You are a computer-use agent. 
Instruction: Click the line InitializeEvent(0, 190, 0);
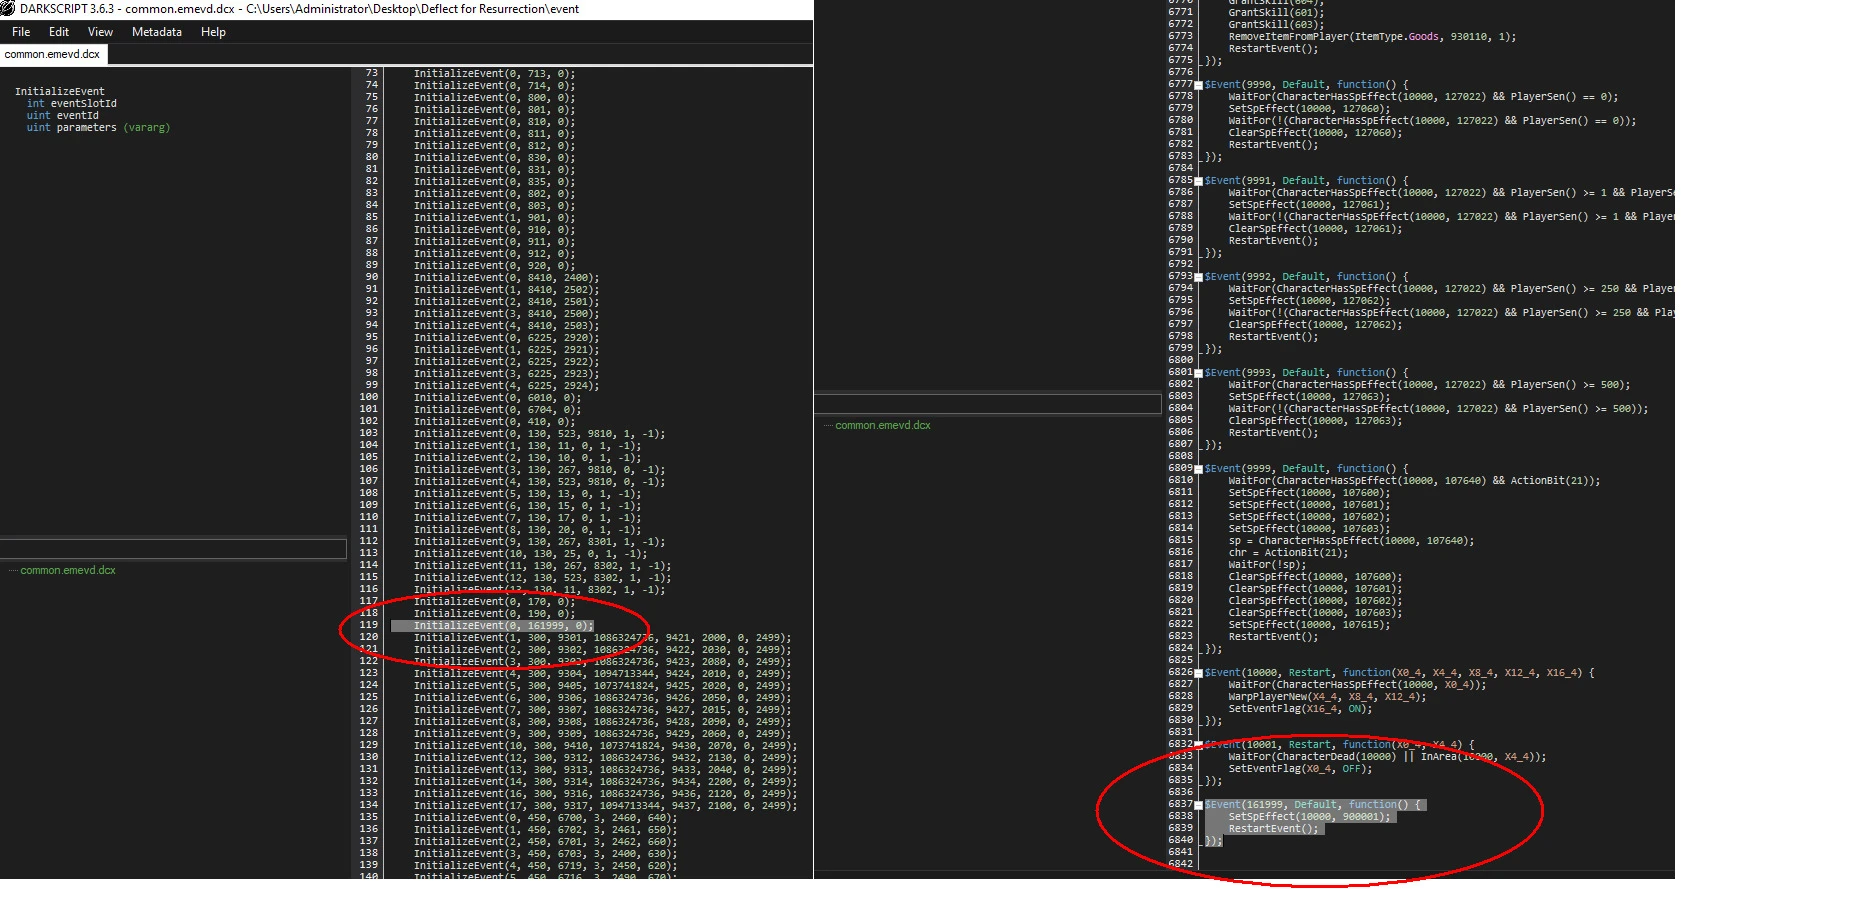[x=494, y=614]
